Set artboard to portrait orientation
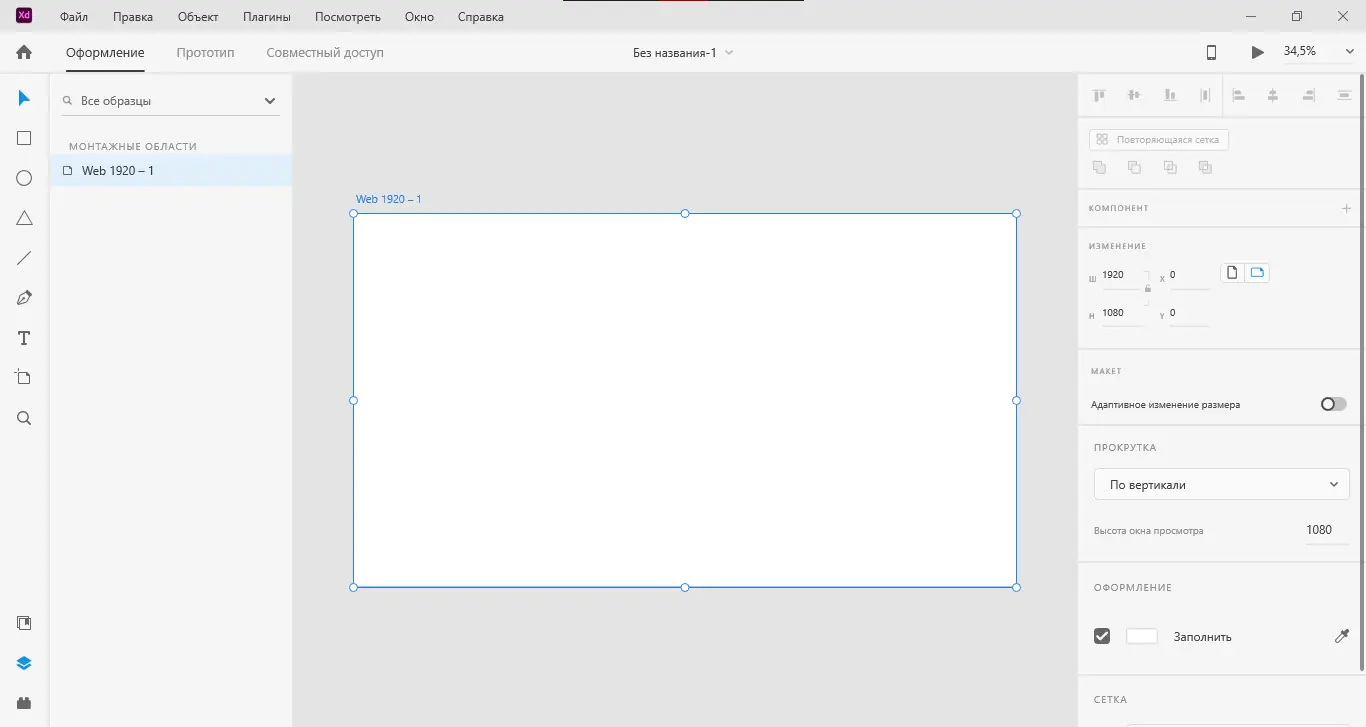Viewport: 1366px width, 727px height. pyautogui.click(x=1233, y=272)
